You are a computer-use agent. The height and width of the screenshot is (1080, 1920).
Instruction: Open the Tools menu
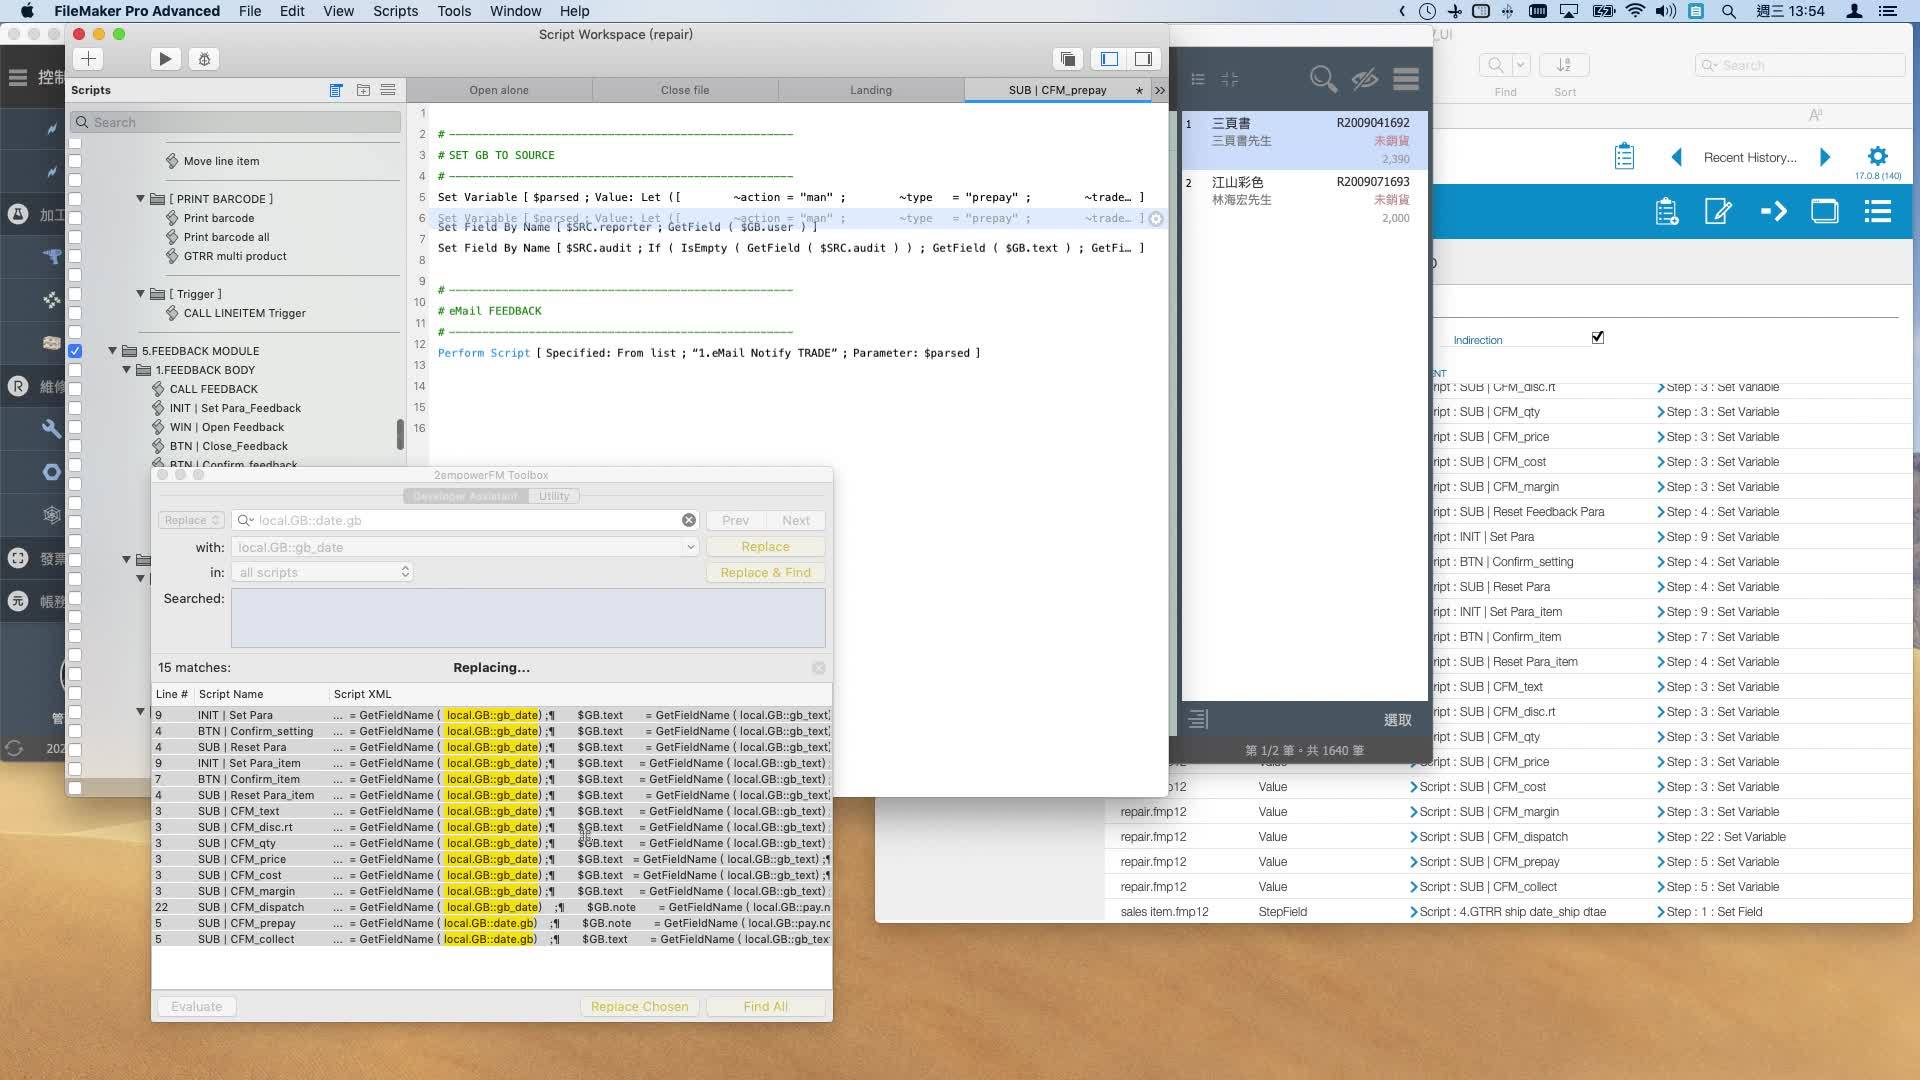(x=454, y=11)
